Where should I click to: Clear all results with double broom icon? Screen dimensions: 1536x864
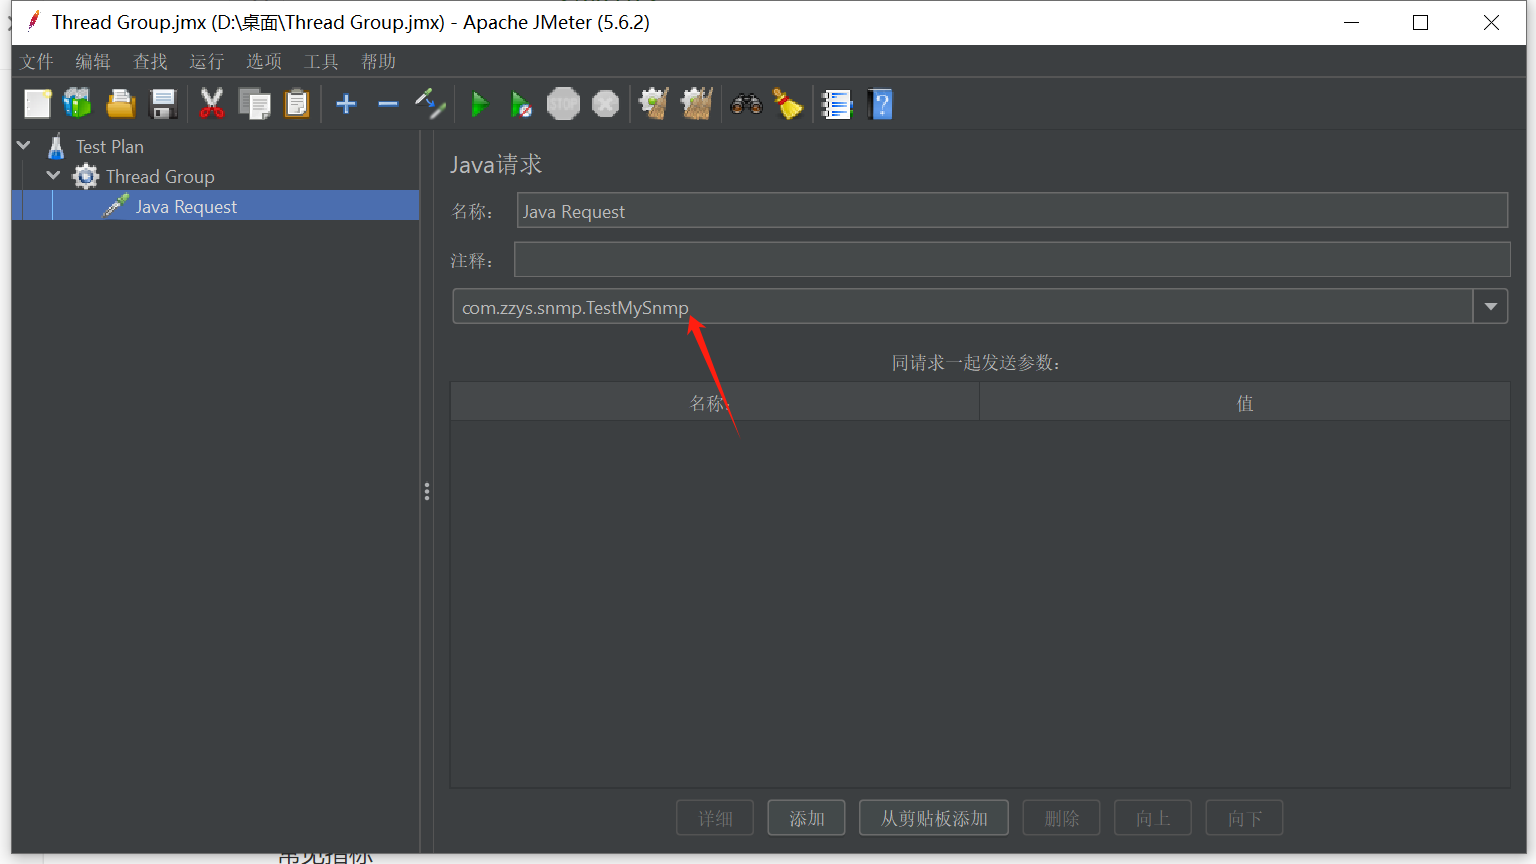pyautogui.click(x=697, y=104)
